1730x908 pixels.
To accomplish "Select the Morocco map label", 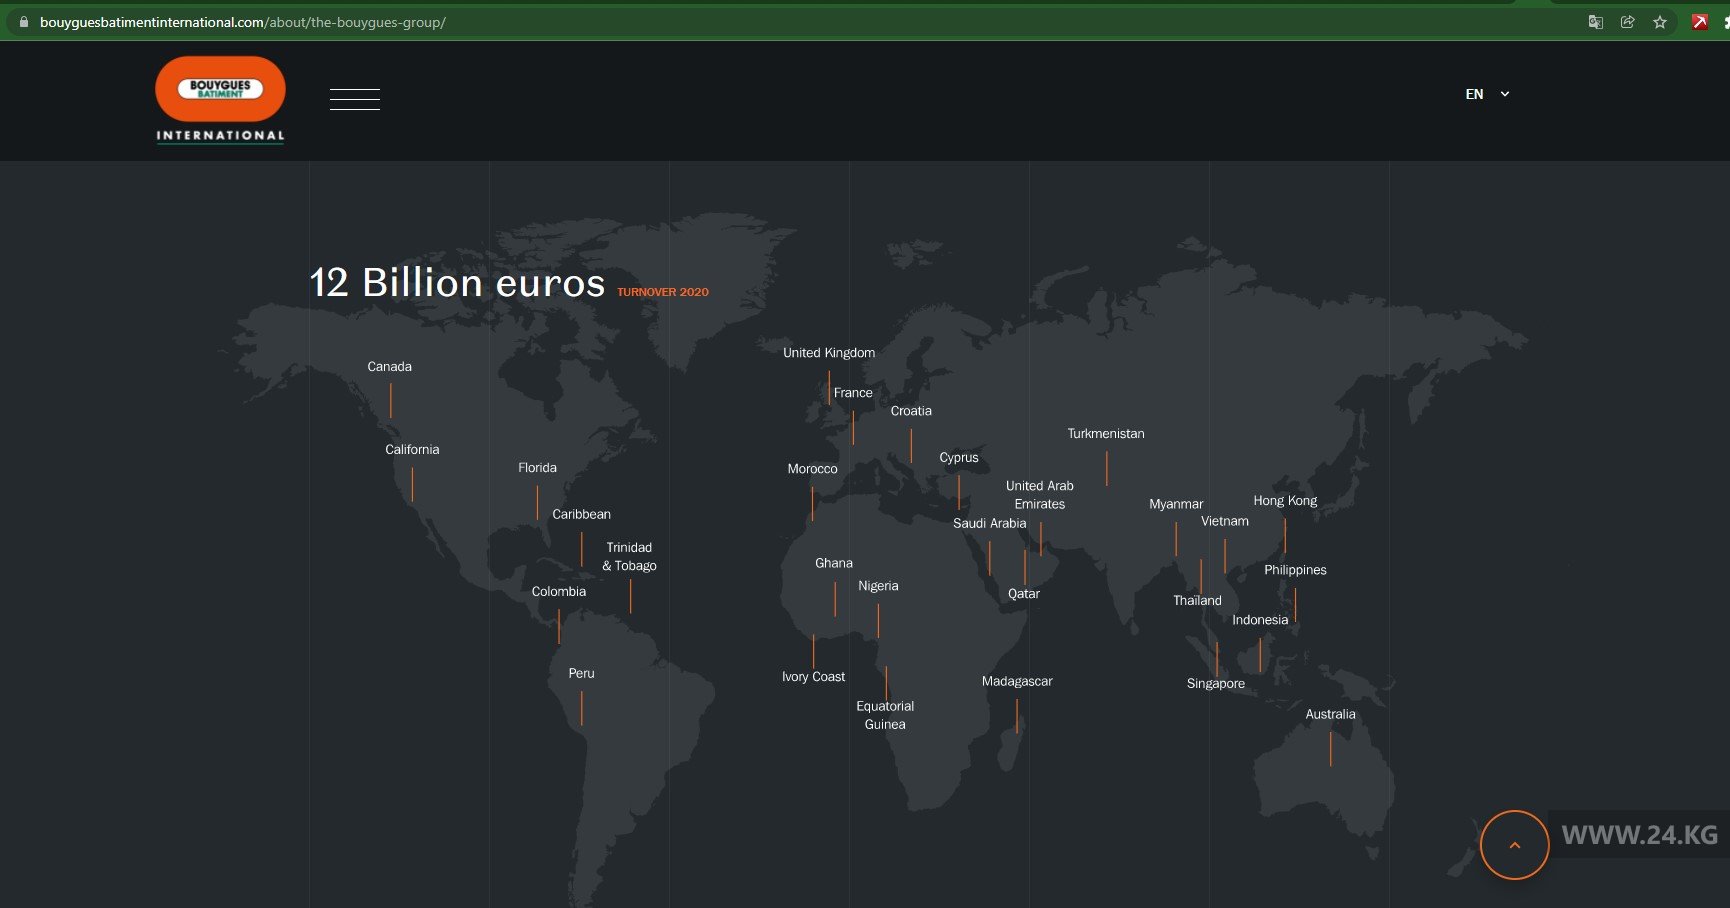I will (x=813, y=469).
